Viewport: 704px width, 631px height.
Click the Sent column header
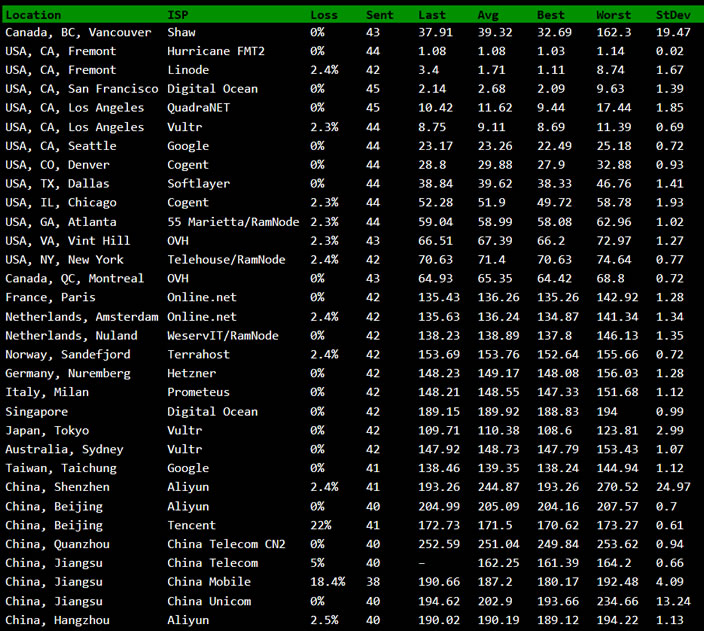pos(379,15)
